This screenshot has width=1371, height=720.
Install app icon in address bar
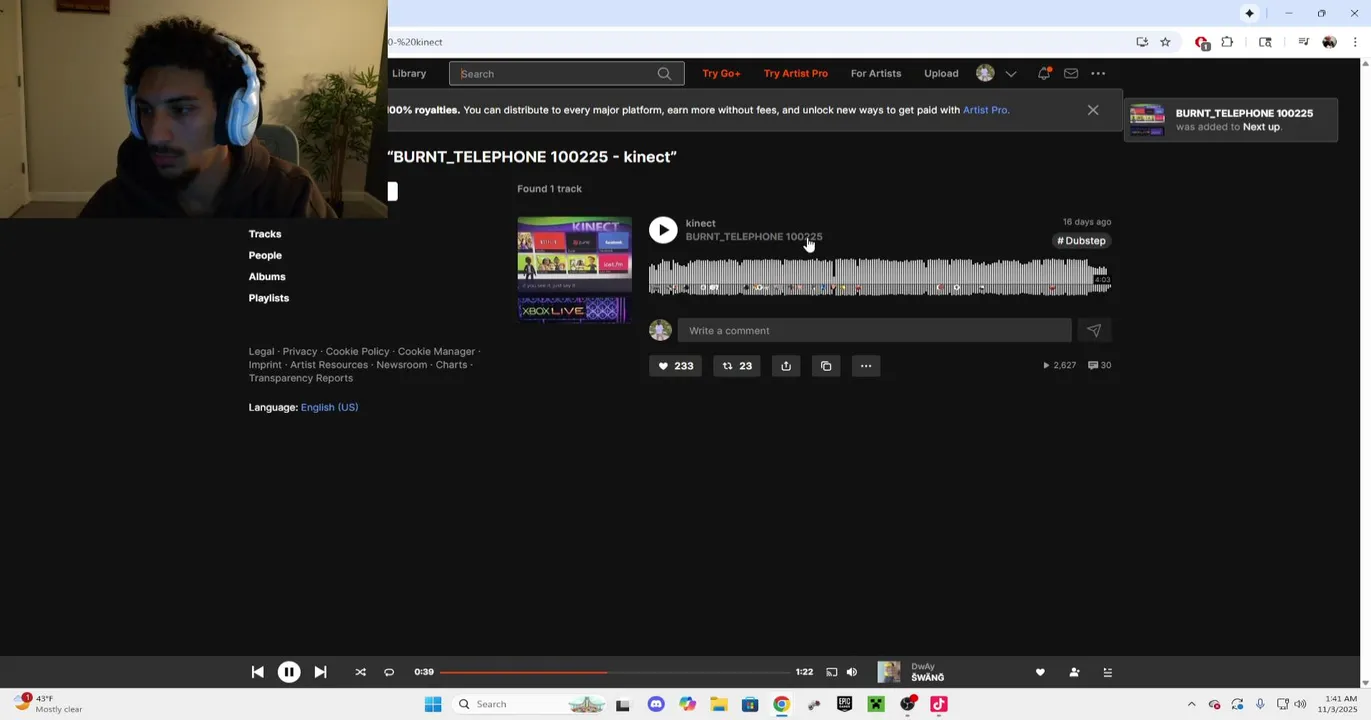tap(1142, 42)
